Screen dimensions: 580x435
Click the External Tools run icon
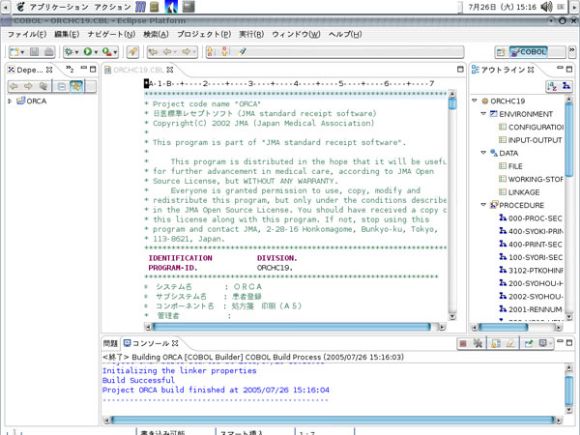(107, 52)
